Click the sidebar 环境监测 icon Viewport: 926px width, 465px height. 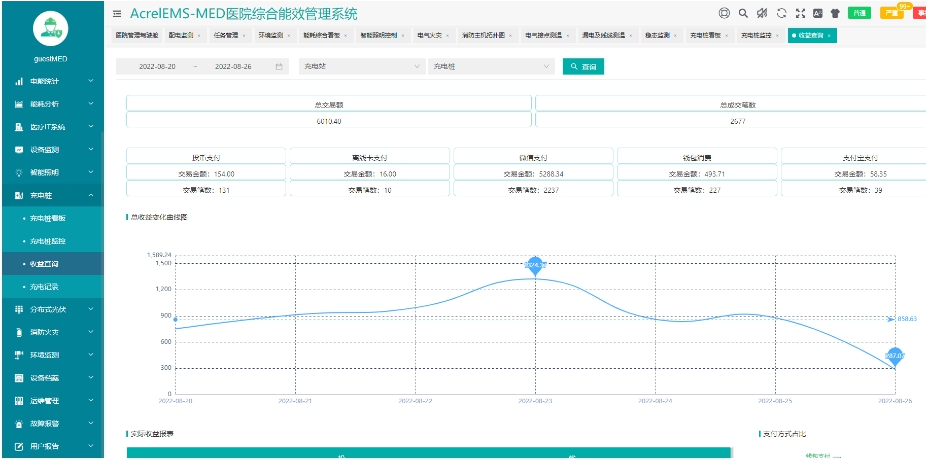19,355
